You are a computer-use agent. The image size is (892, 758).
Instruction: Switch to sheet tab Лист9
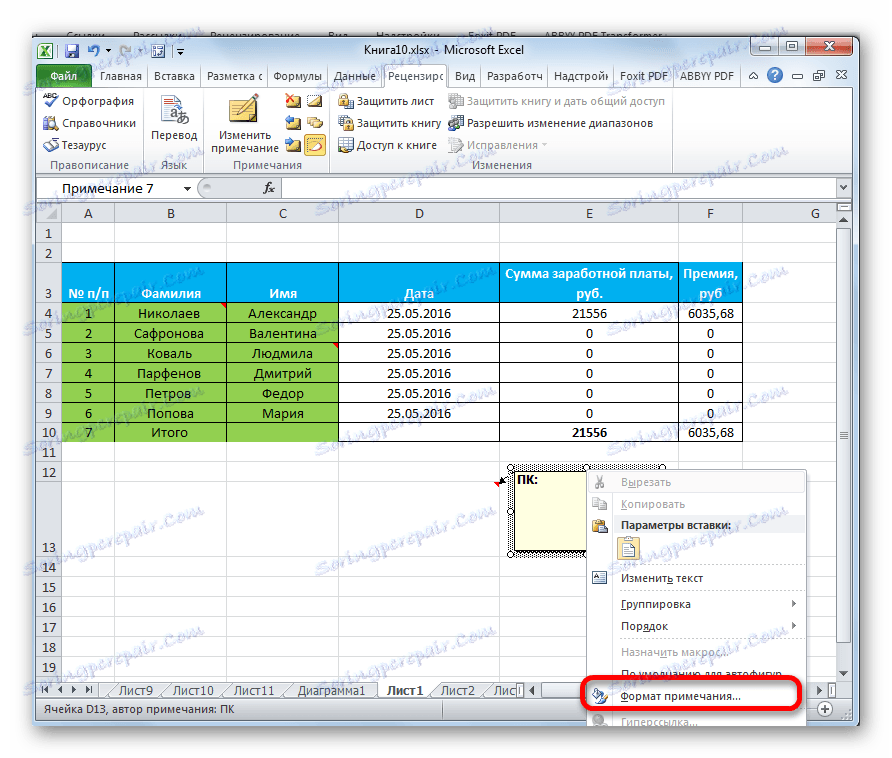tap(135, 690)
